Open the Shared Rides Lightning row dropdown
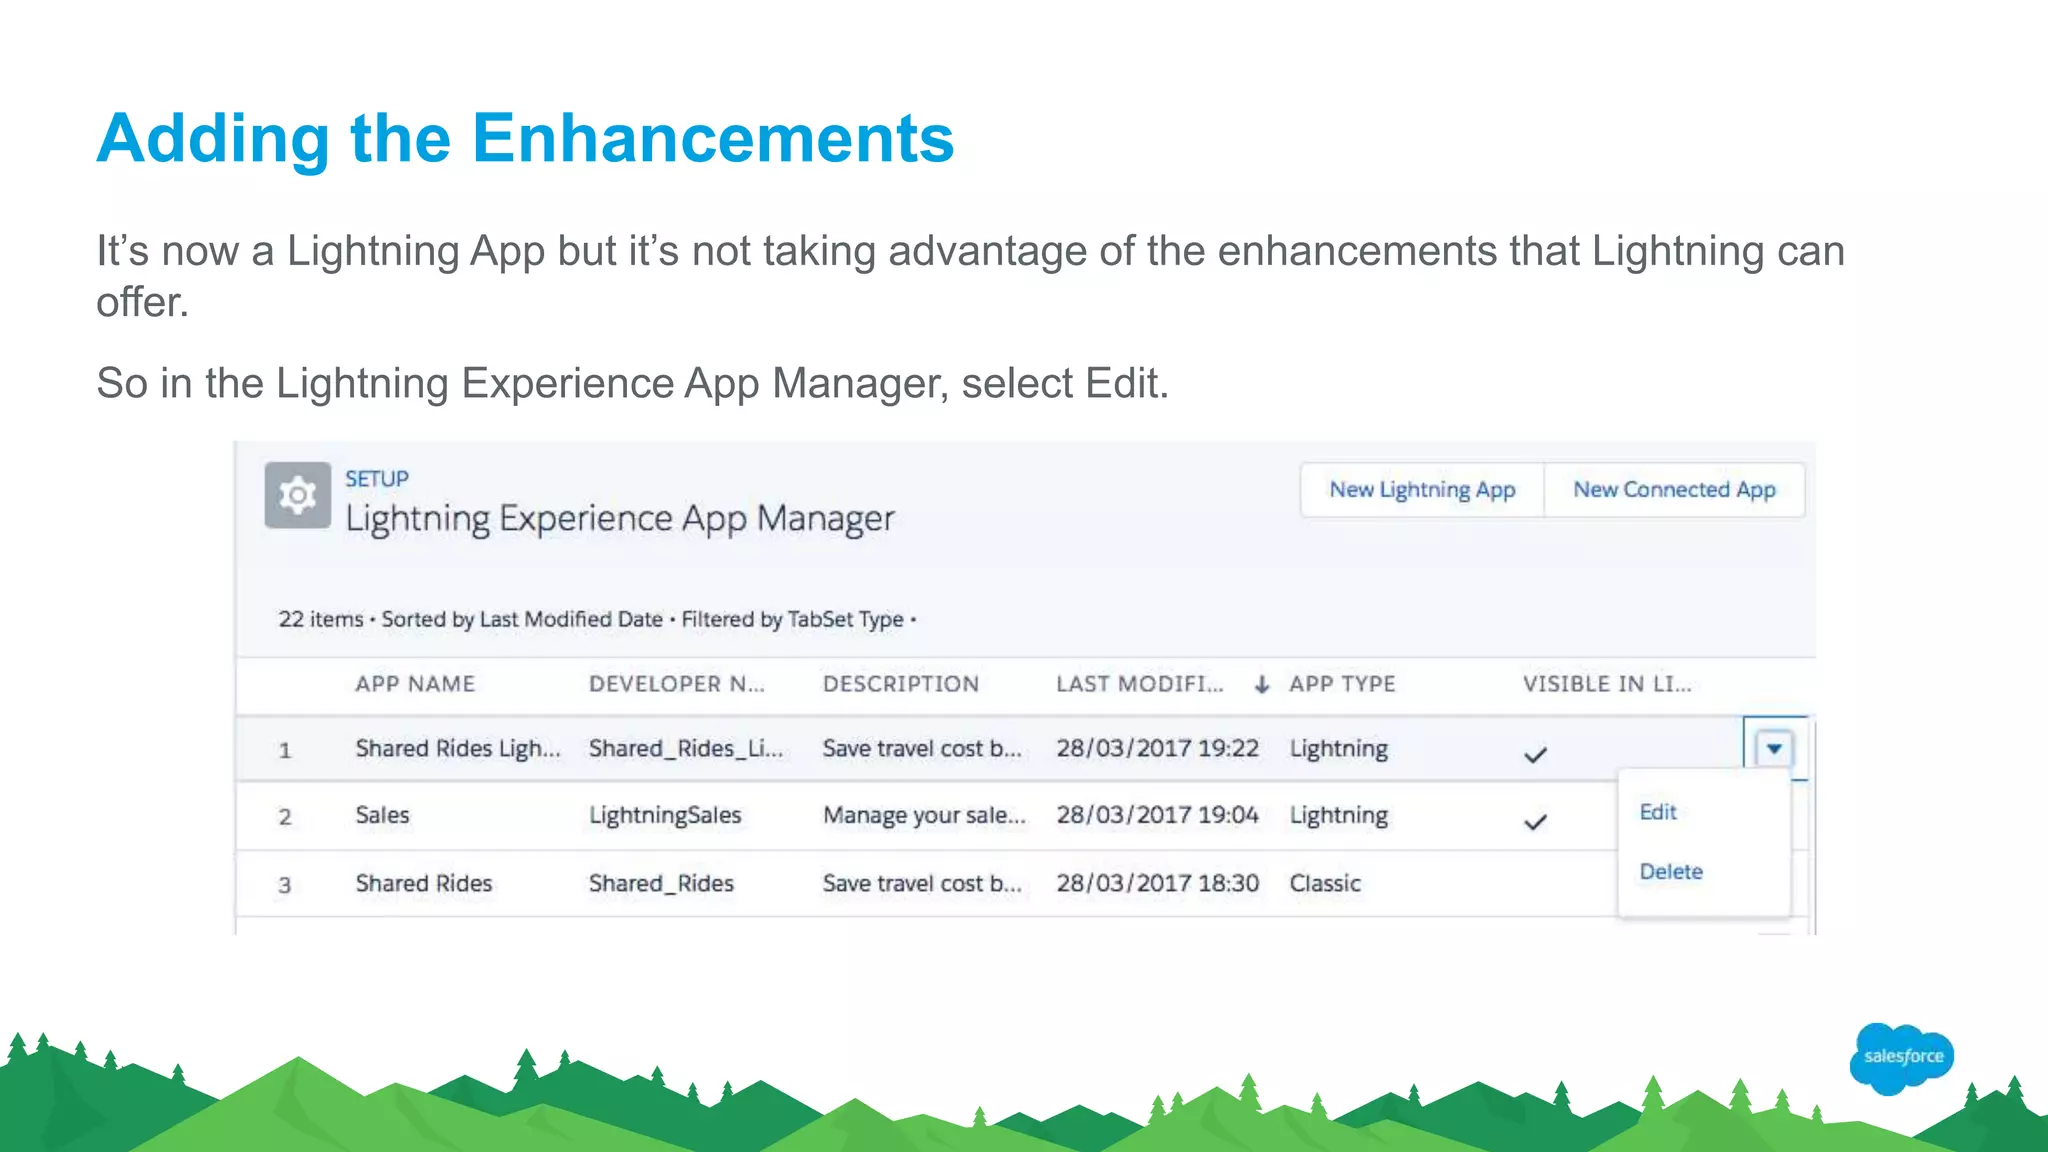Screen dimensions: 2048x1152 click(1774, 748)
